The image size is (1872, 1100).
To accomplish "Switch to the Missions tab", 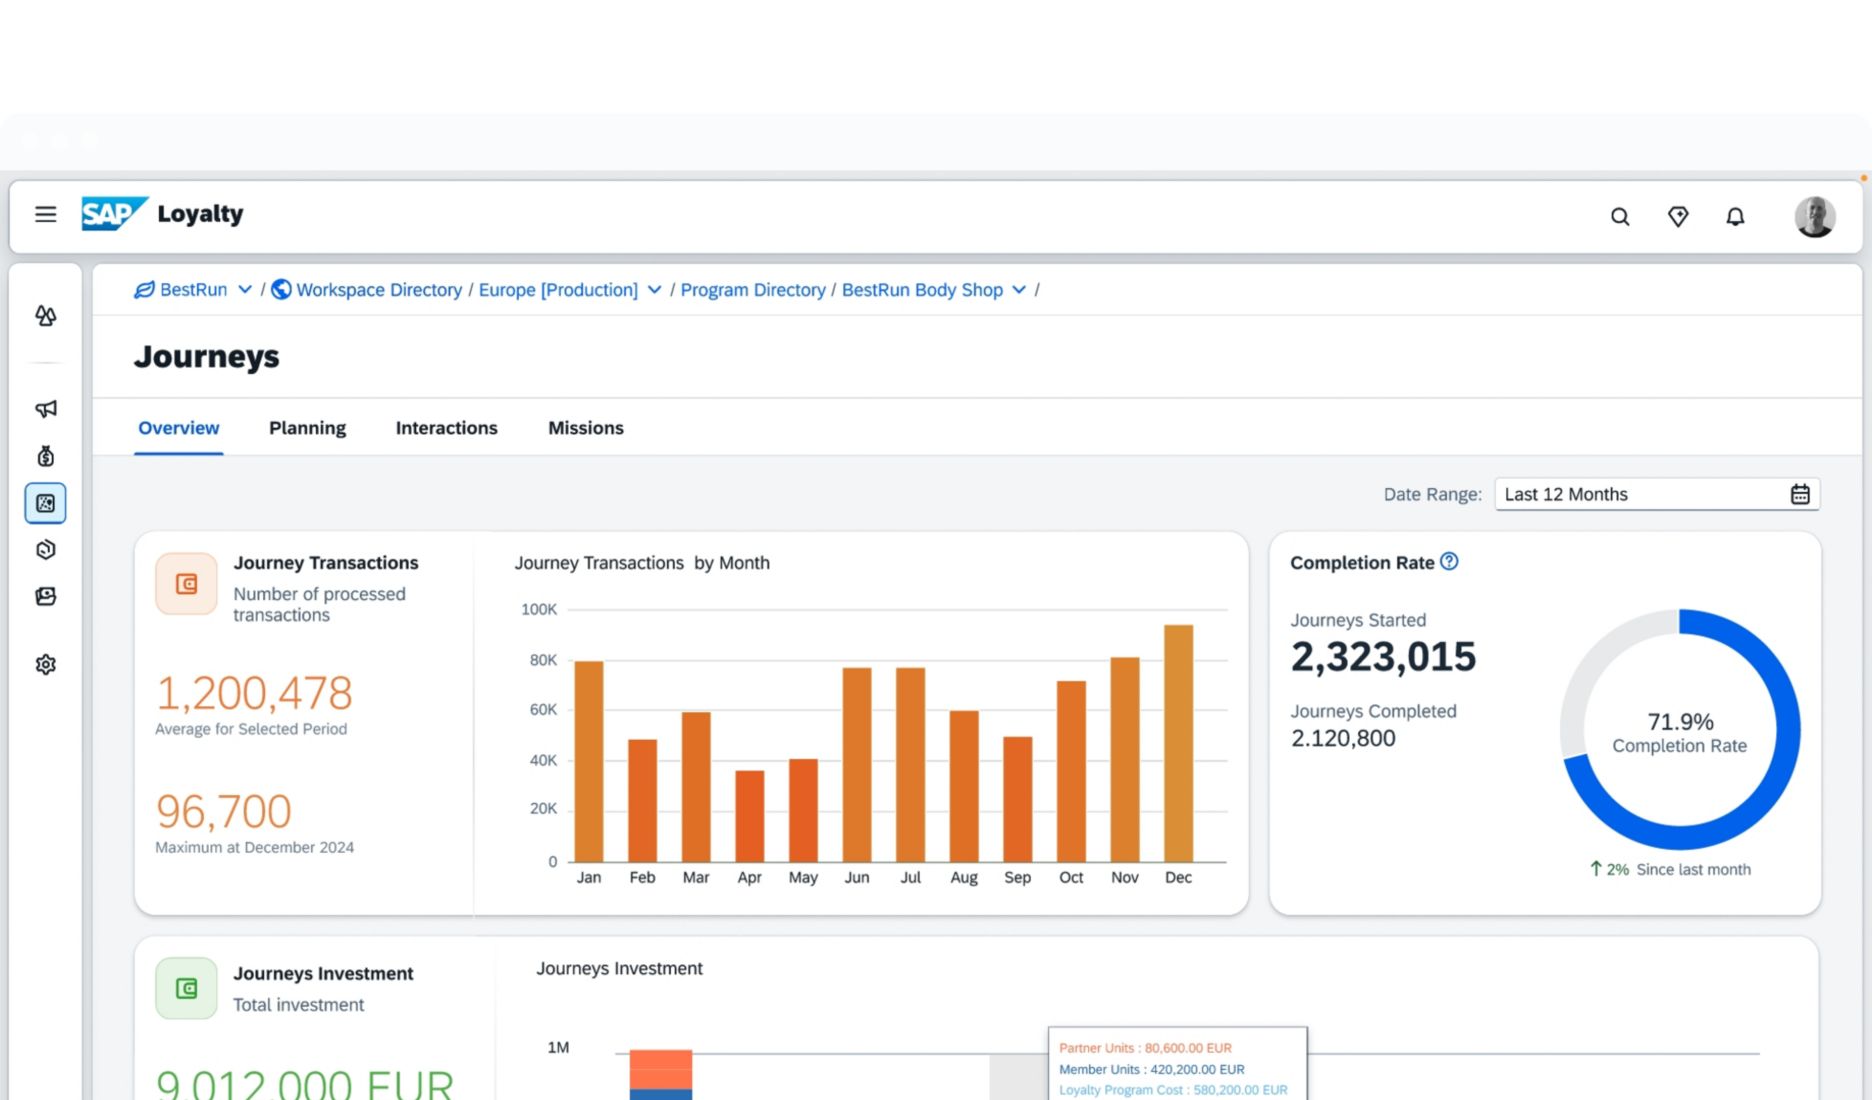I will point(585,428).
